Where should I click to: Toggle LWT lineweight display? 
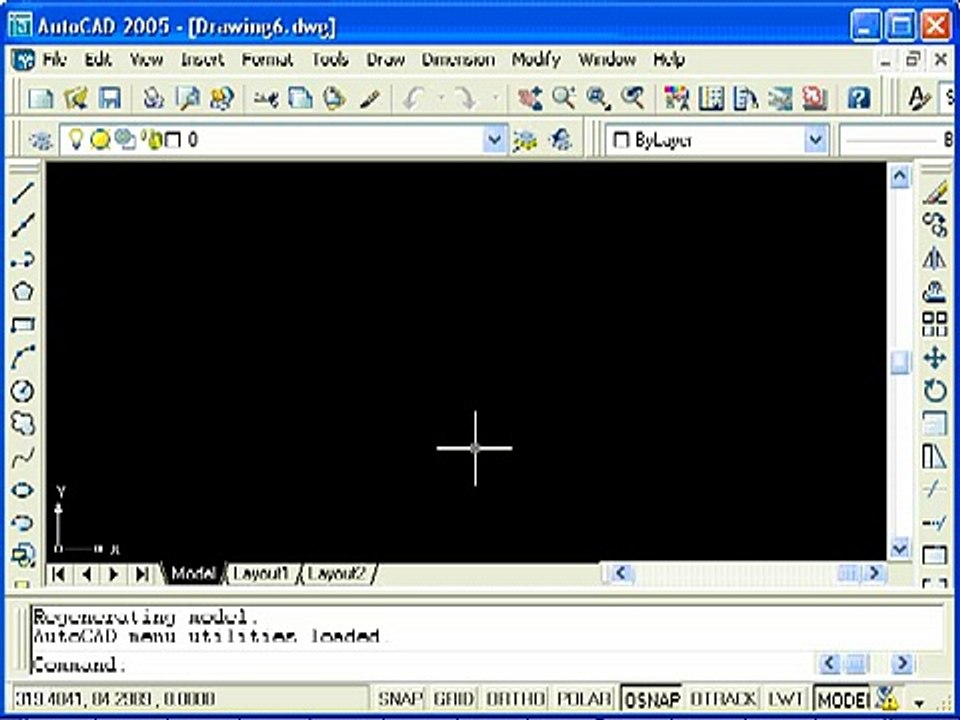[786, 699]
